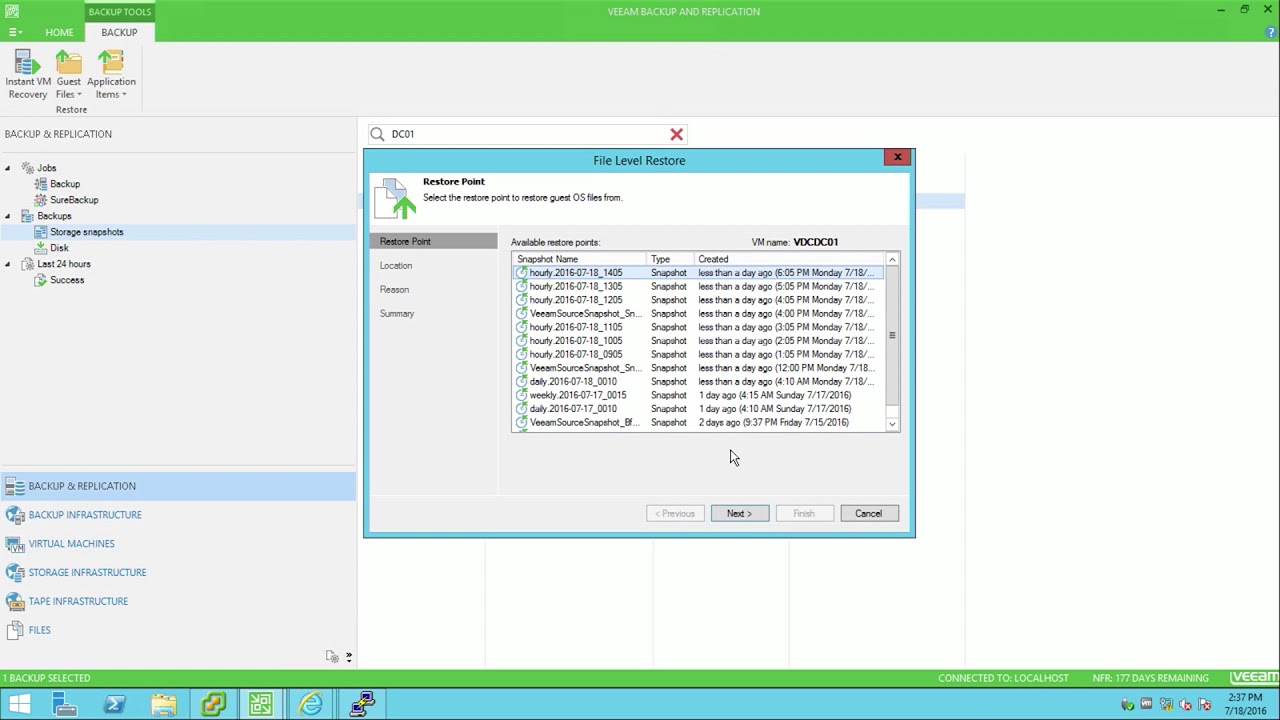Open BACKUP & REPLICATION navigation view
1280x720 pixels.
pyautogui.click(x=178, y=486)
